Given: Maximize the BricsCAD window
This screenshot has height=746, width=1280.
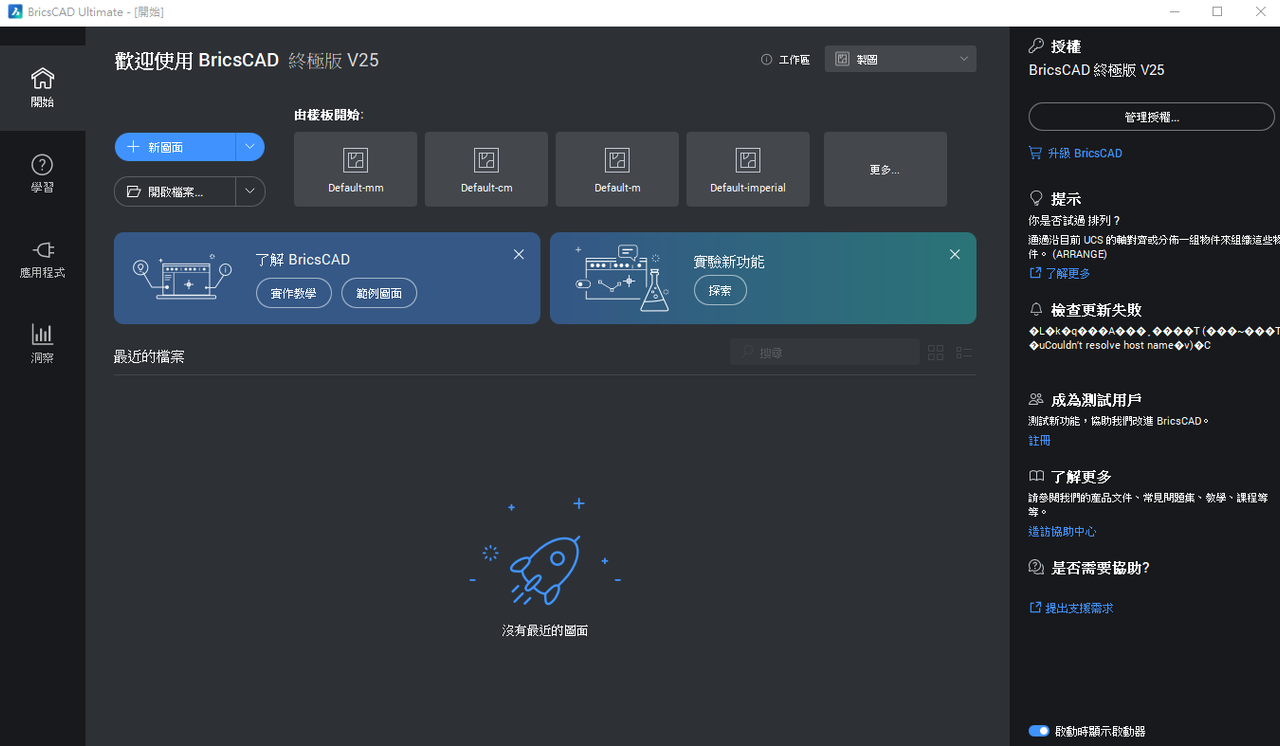Looking at the screenshot, I should click(x=1217, y=12).
